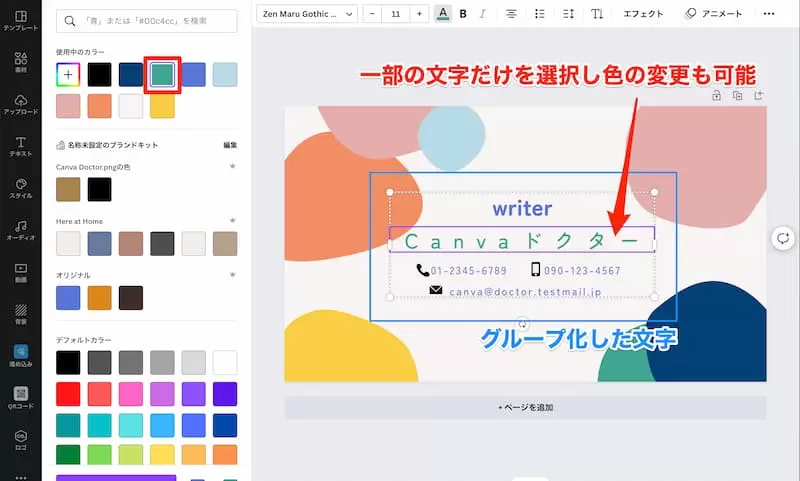
Task: Toggle the star for the オリジナル palette
Action: pyautogui.click(x=233, y=274)
